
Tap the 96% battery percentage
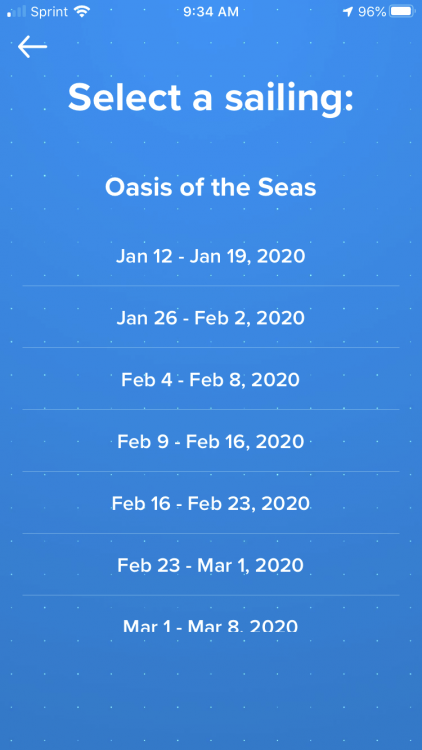click(372, 12)
